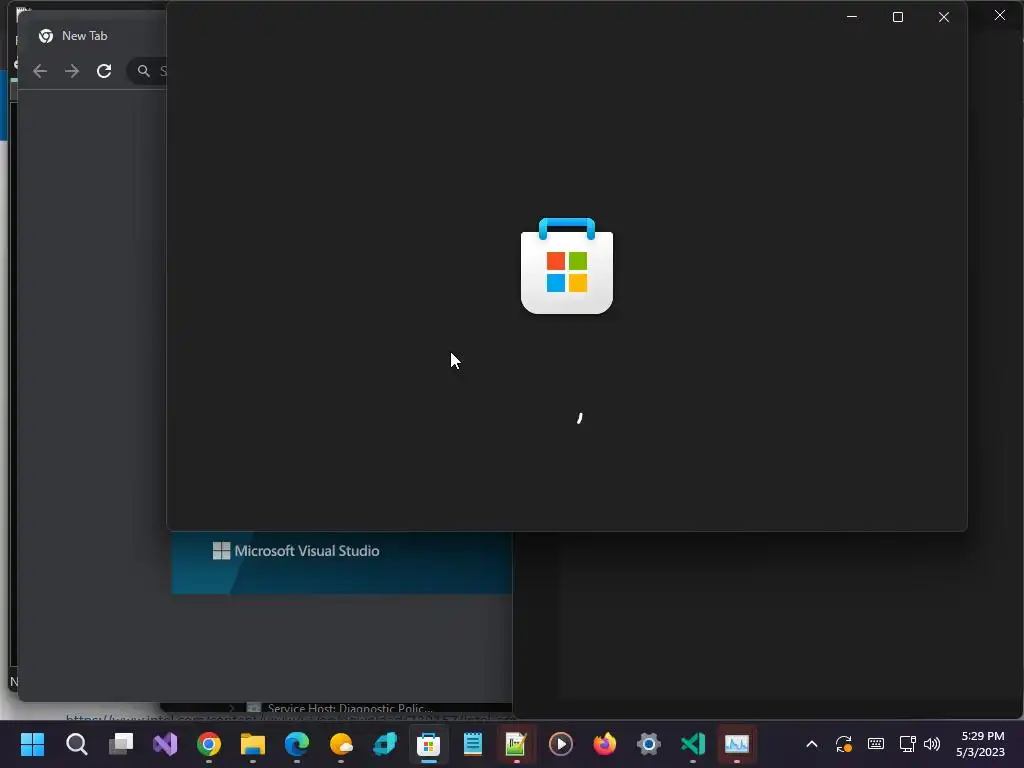
Task: Open taskbar Search
Action: pos(76,744)
